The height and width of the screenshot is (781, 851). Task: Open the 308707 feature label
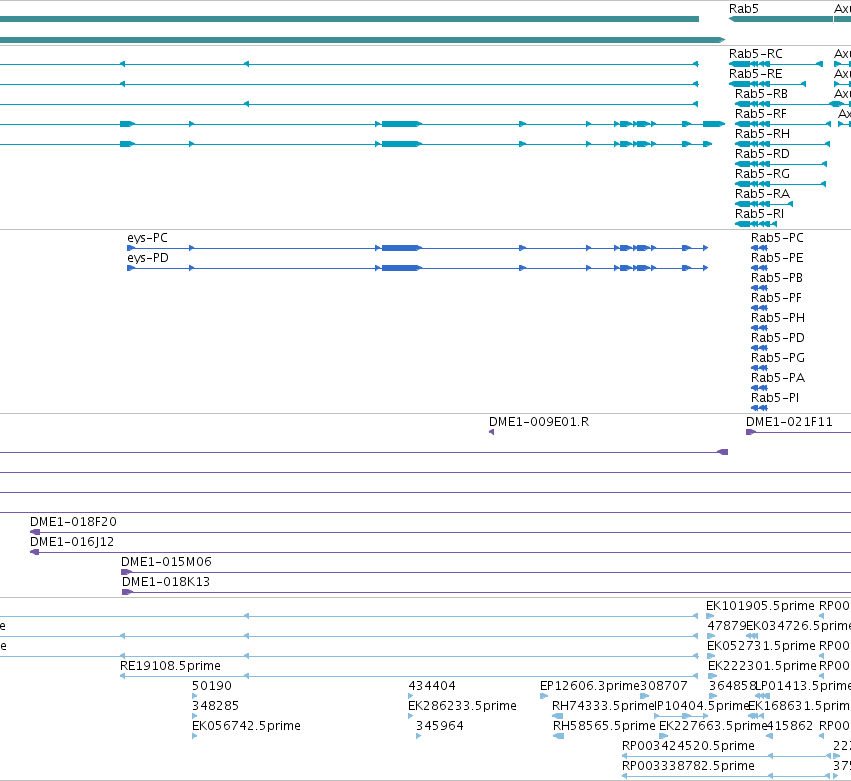664,687
